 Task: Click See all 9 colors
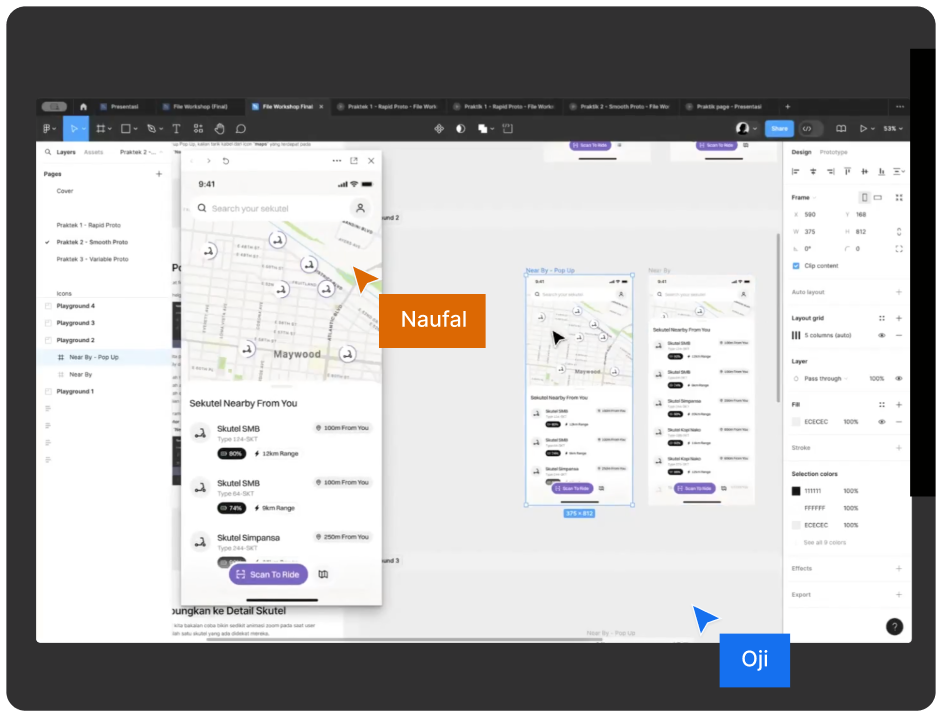pyautogui.click(x=824, y=543)
